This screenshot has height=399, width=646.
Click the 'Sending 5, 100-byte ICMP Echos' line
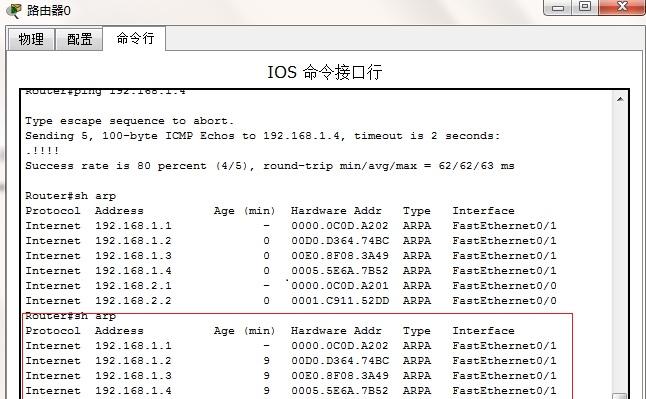coord(262,136)
